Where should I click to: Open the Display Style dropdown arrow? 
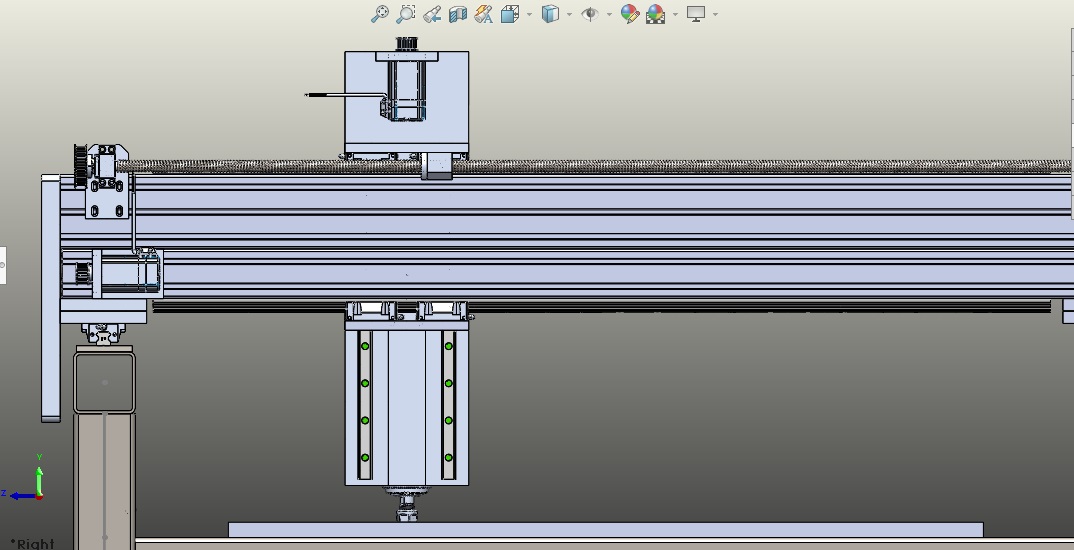tap(569, 14)
